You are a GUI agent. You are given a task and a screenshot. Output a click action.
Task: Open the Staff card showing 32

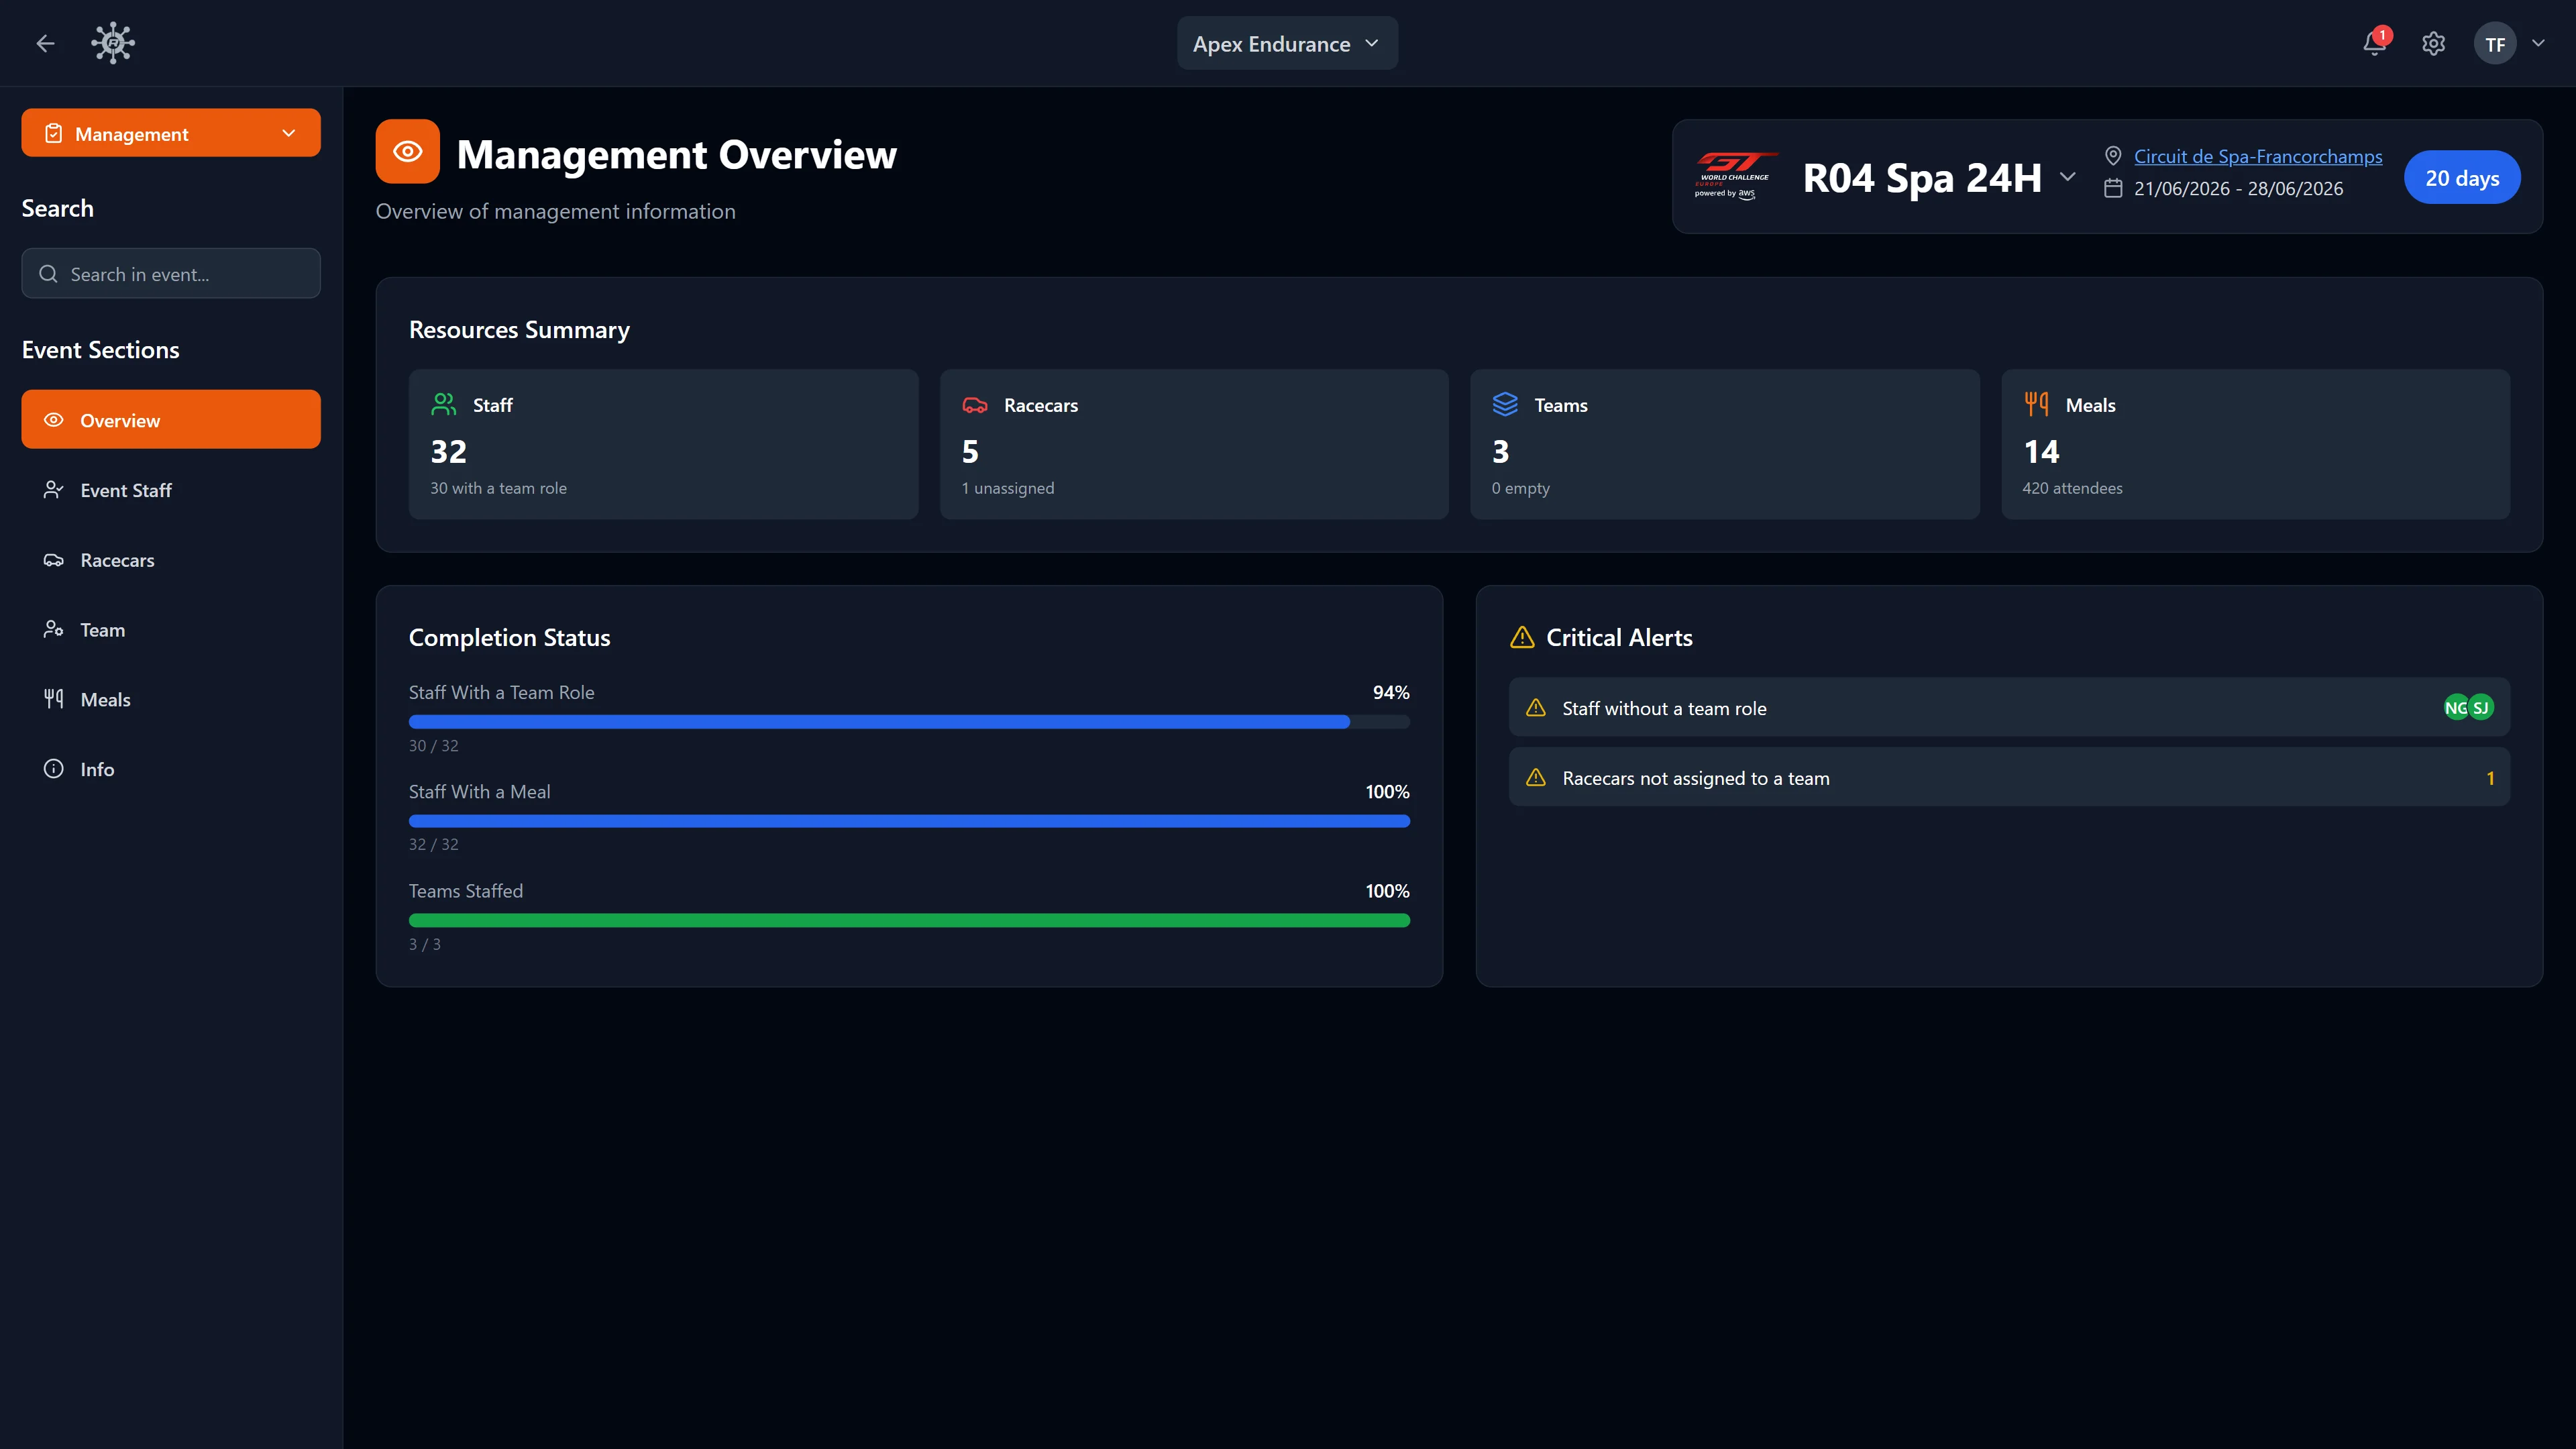(663, 444)
